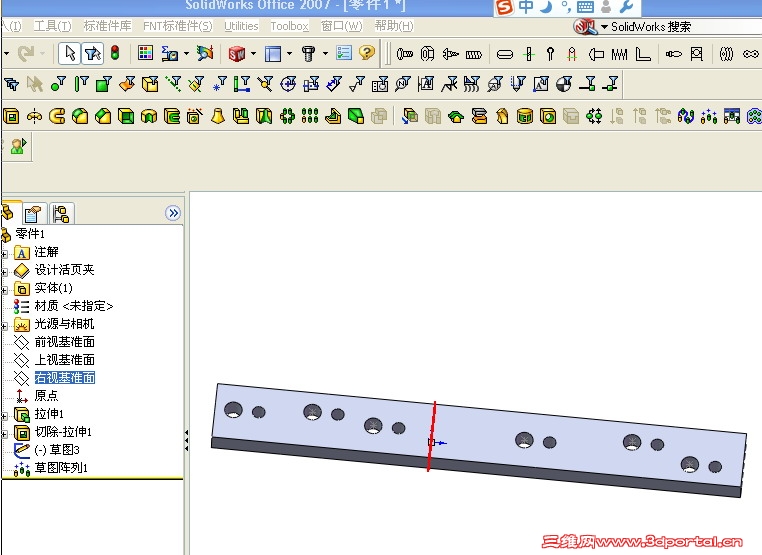Toggle the Selection Filter toolbar button
762x555 pixels.
coord(92,53)
